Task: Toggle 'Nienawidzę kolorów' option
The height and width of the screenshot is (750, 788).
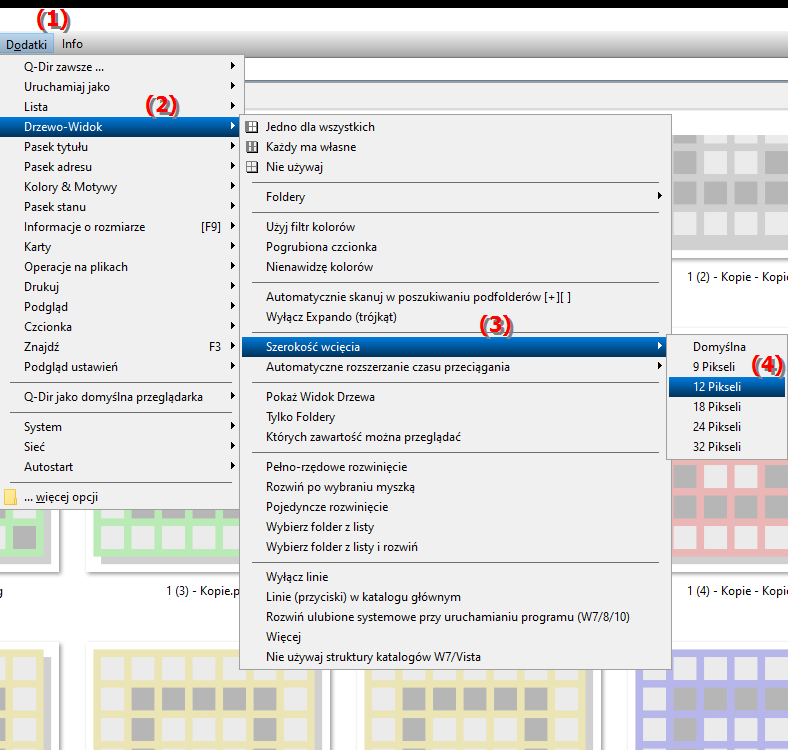Action: pyautogui.click(x=455, y=267)
